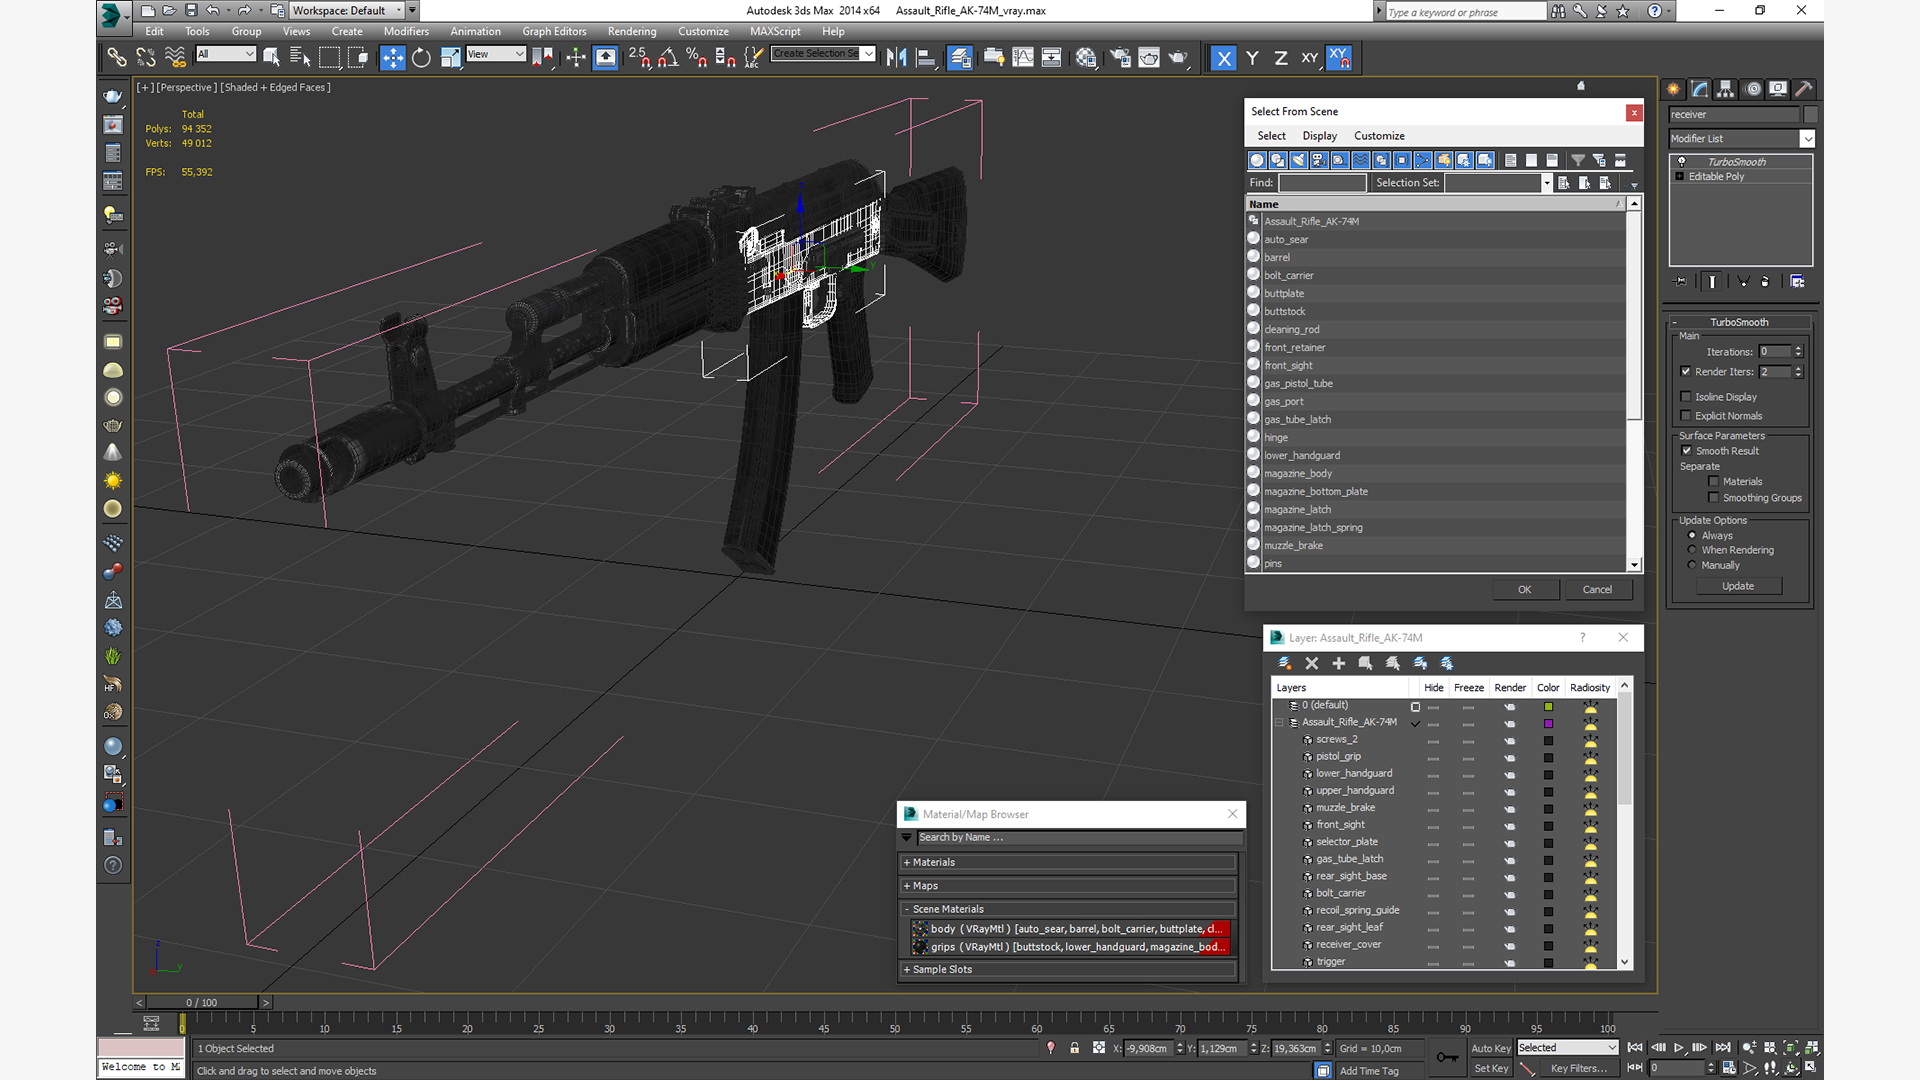Open the MAXScript menu
Viewport: 1920px width, 1080px height.
click(775, 31)
